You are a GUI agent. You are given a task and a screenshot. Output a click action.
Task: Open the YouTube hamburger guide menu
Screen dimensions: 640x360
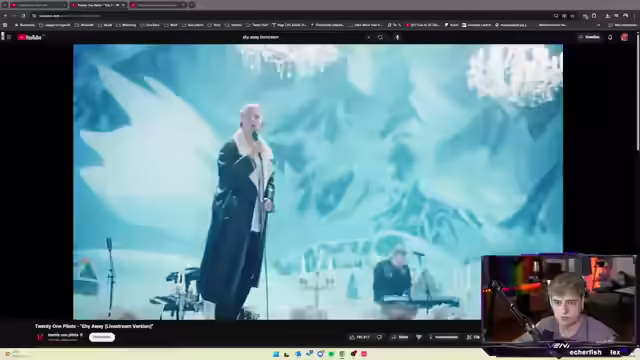click(9, 37)
